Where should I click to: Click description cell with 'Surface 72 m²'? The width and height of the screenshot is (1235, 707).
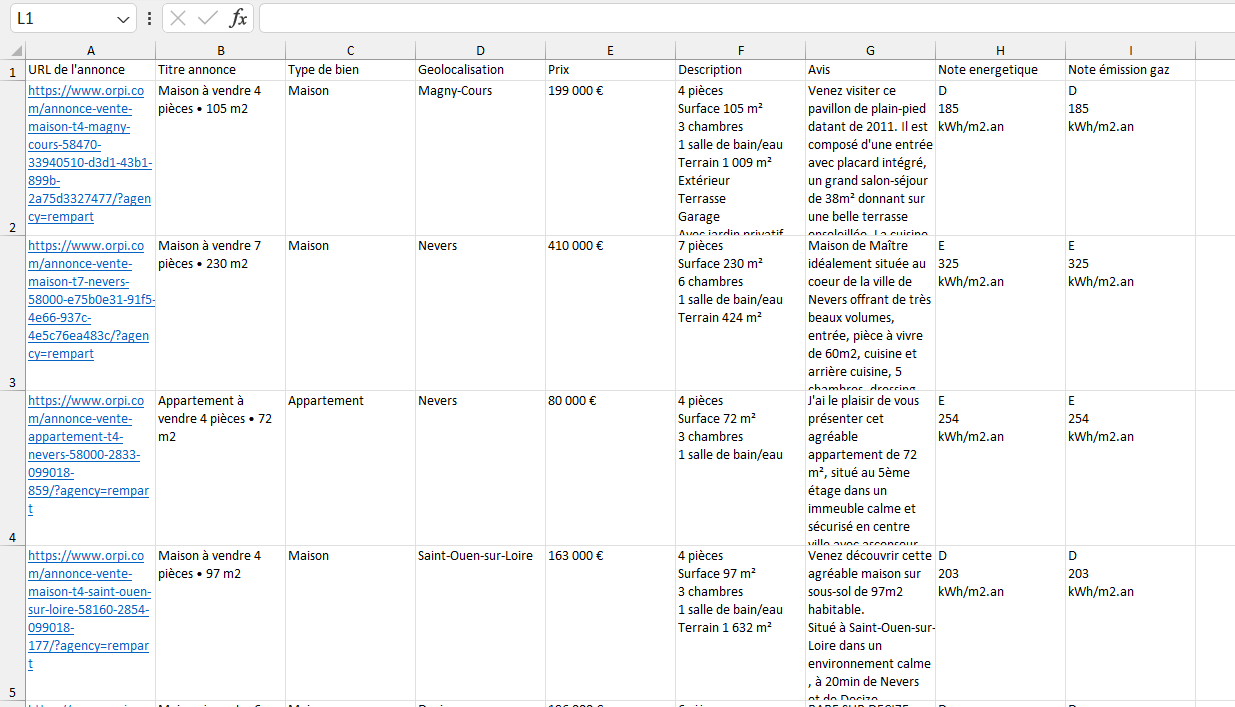(x=741, y=468)
